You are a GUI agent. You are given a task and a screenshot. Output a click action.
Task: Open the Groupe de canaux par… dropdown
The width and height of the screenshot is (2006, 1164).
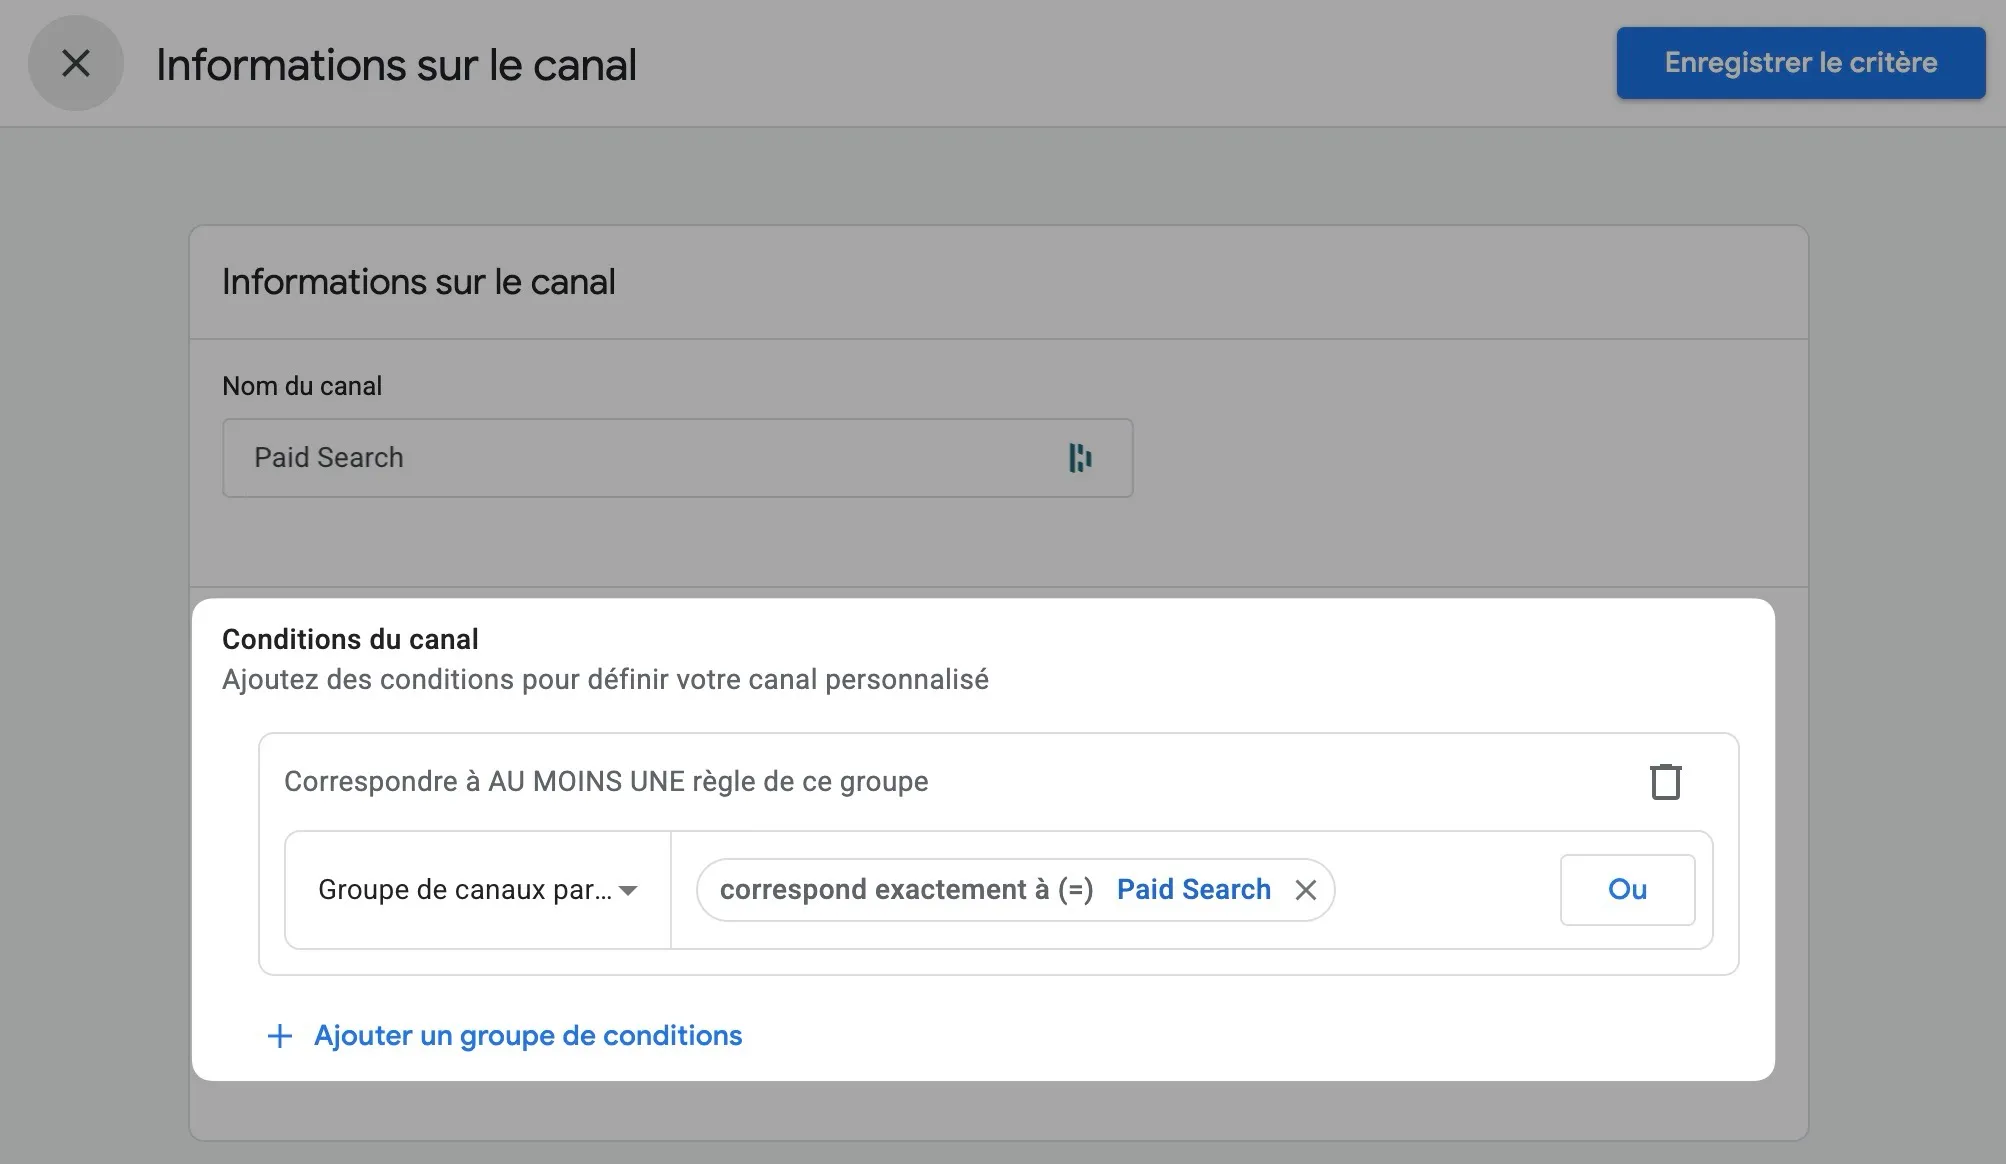click(478, 890)
